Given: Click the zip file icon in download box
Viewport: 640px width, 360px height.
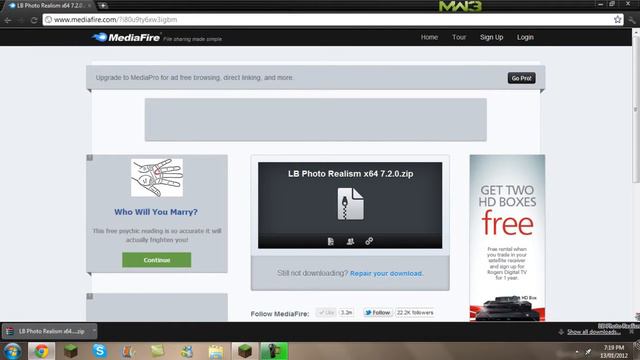Looking at the screenshot, I should 351,204.
